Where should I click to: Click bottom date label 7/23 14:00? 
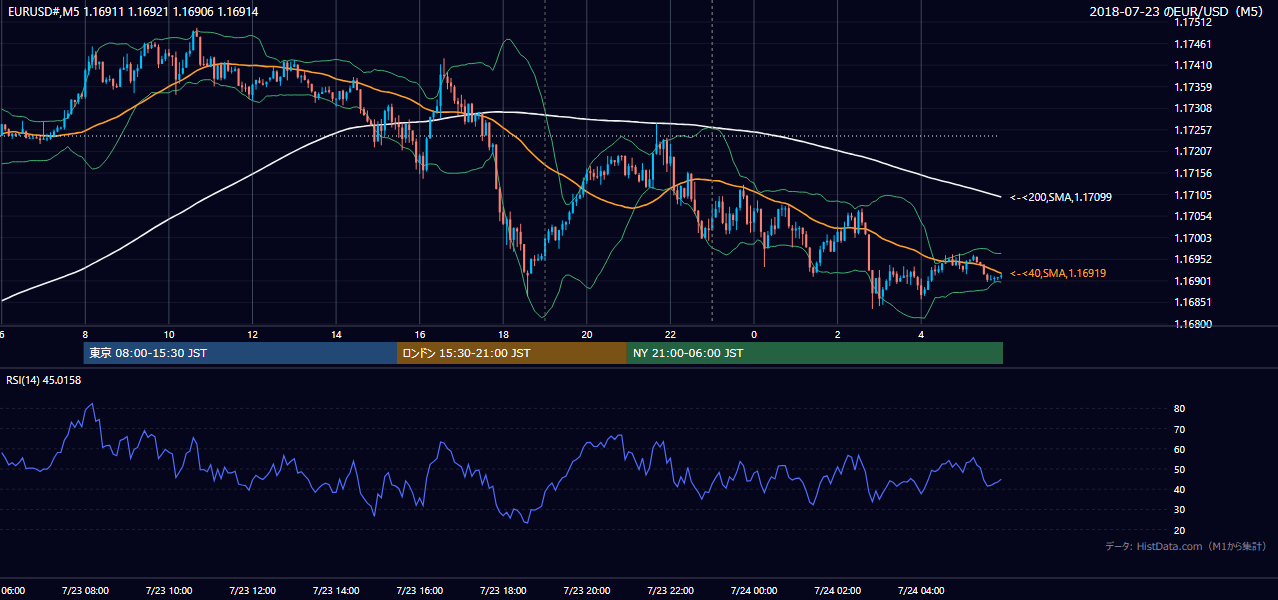click(335, 591)
